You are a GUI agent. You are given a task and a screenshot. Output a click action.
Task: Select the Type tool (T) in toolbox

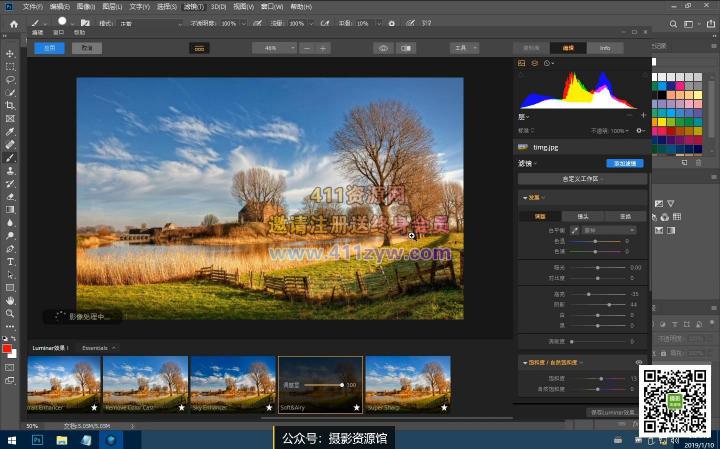[10, 261]
